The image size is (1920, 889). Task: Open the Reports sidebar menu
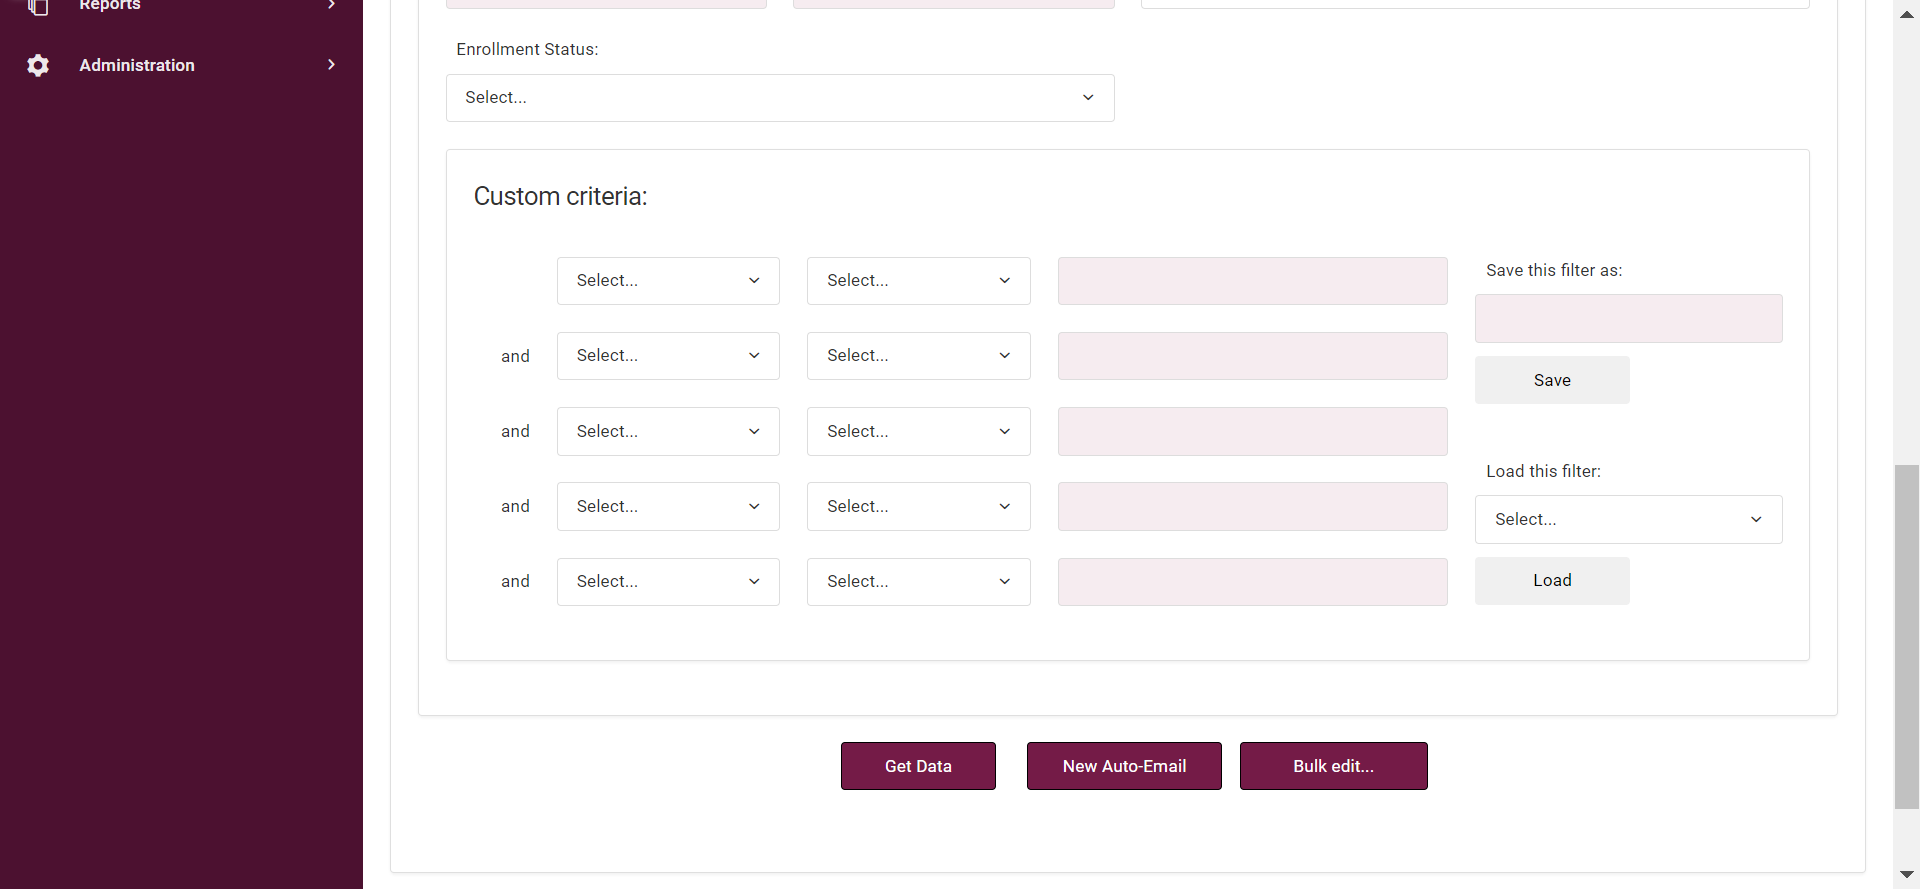pyautogui.click(x=110, y=6)
